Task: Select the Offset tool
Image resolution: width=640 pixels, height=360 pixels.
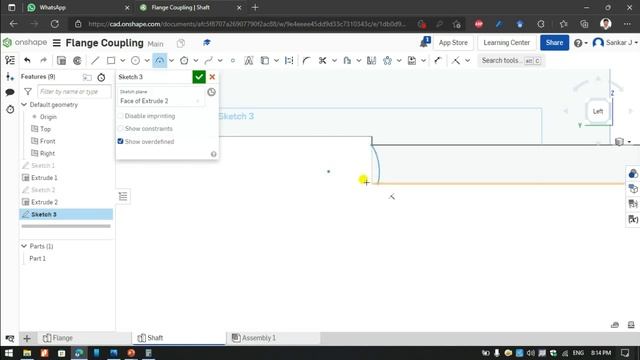Action: tap(347, 60)
